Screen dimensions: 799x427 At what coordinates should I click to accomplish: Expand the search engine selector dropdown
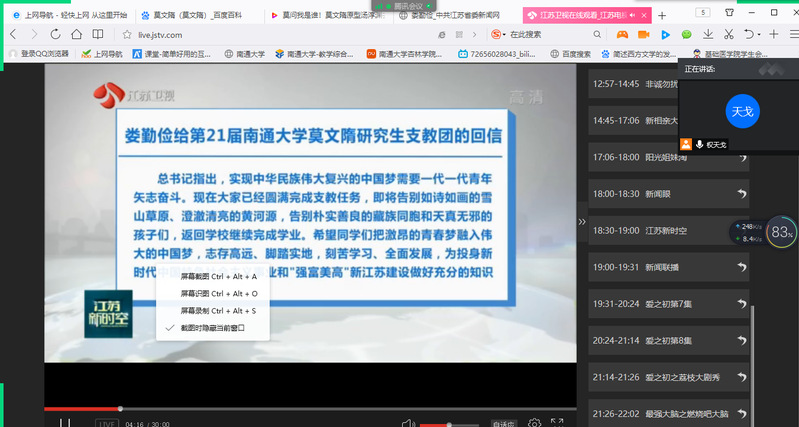tap(506, 34)
